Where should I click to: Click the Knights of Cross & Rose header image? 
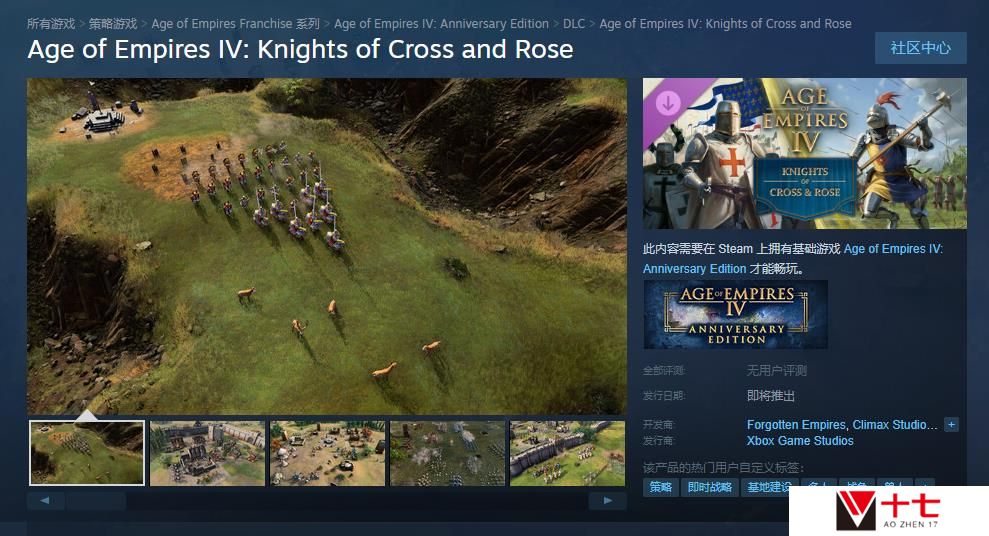(x=804, y=153)
